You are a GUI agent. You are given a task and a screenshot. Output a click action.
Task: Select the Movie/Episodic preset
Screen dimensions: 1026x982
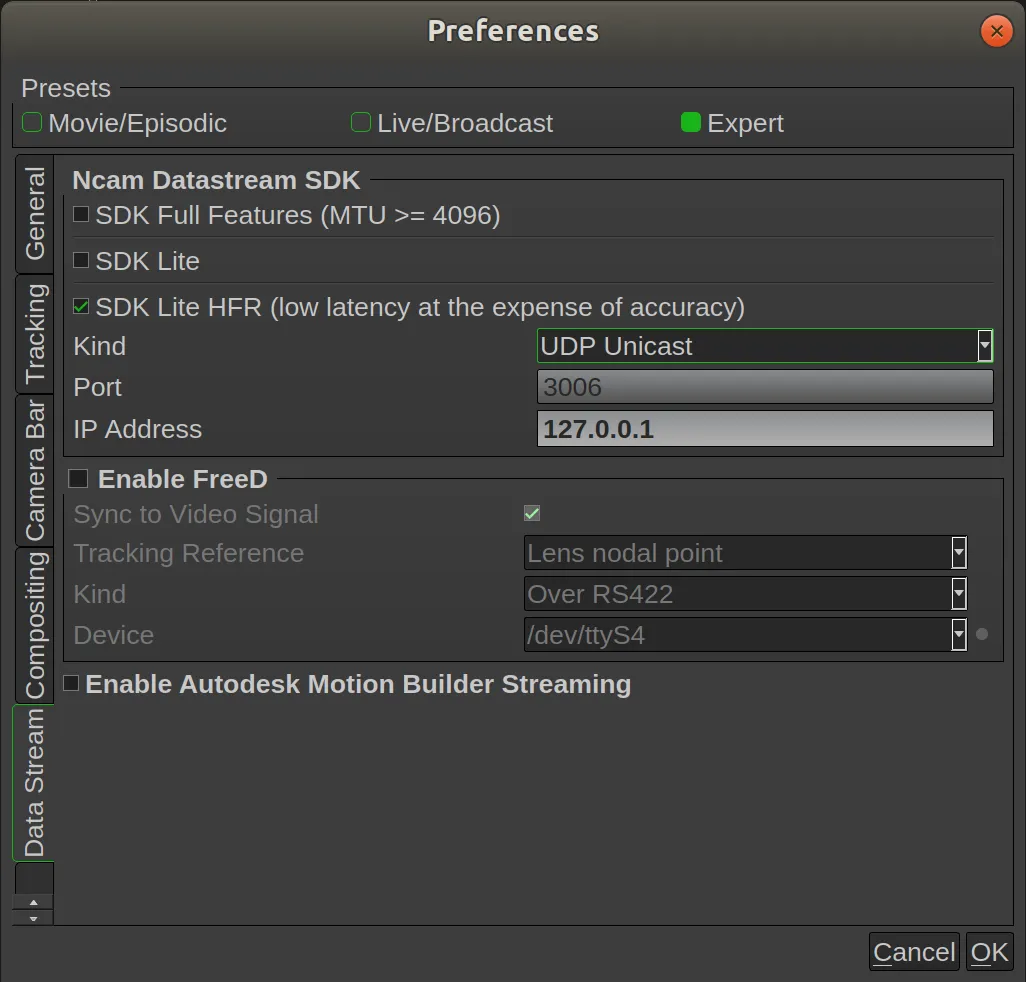(x=125, y=123)
